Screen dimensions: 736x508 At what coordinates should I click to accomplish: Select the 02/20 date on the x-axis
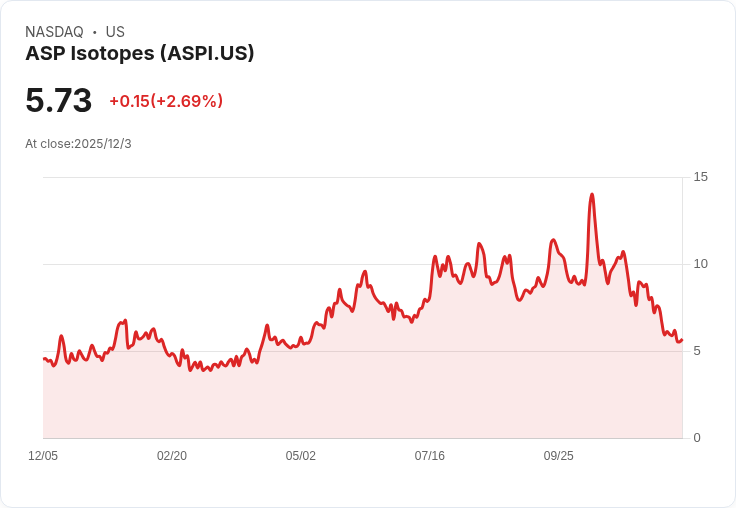(x=172, y=456)
